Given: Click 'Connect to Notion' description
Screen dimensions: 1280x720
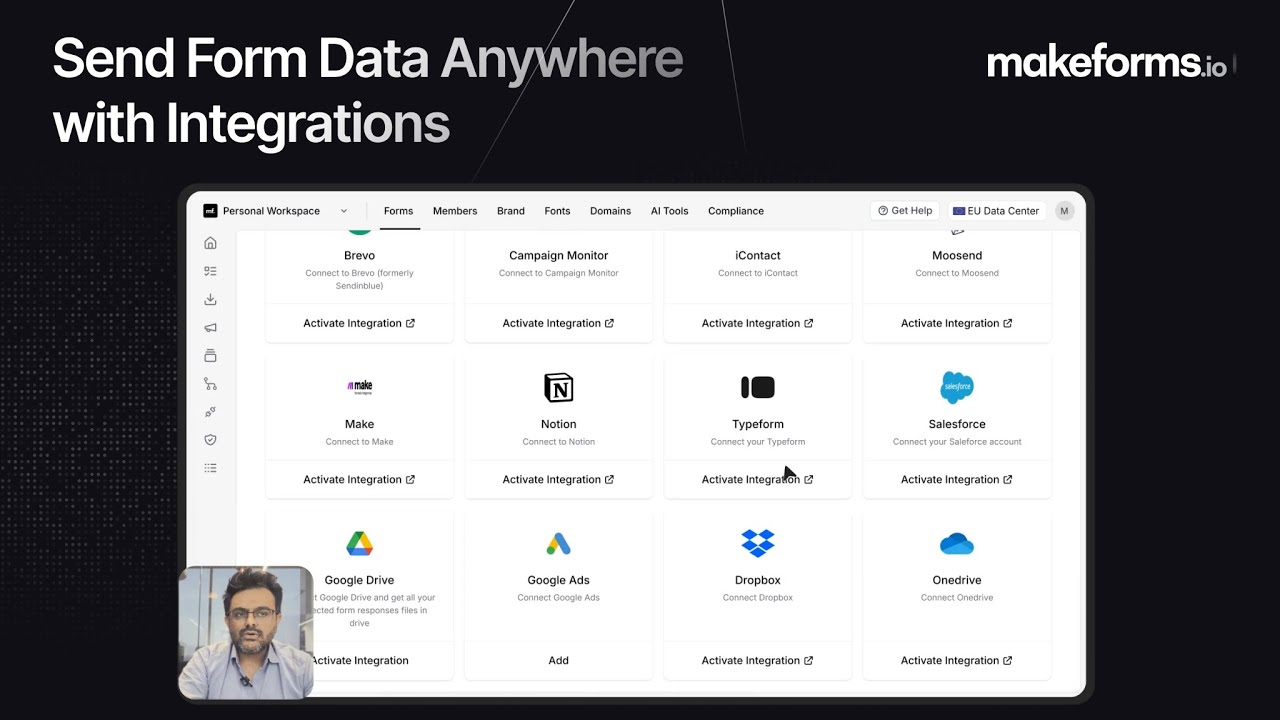Looking at the screenshot, I should 558,441.
